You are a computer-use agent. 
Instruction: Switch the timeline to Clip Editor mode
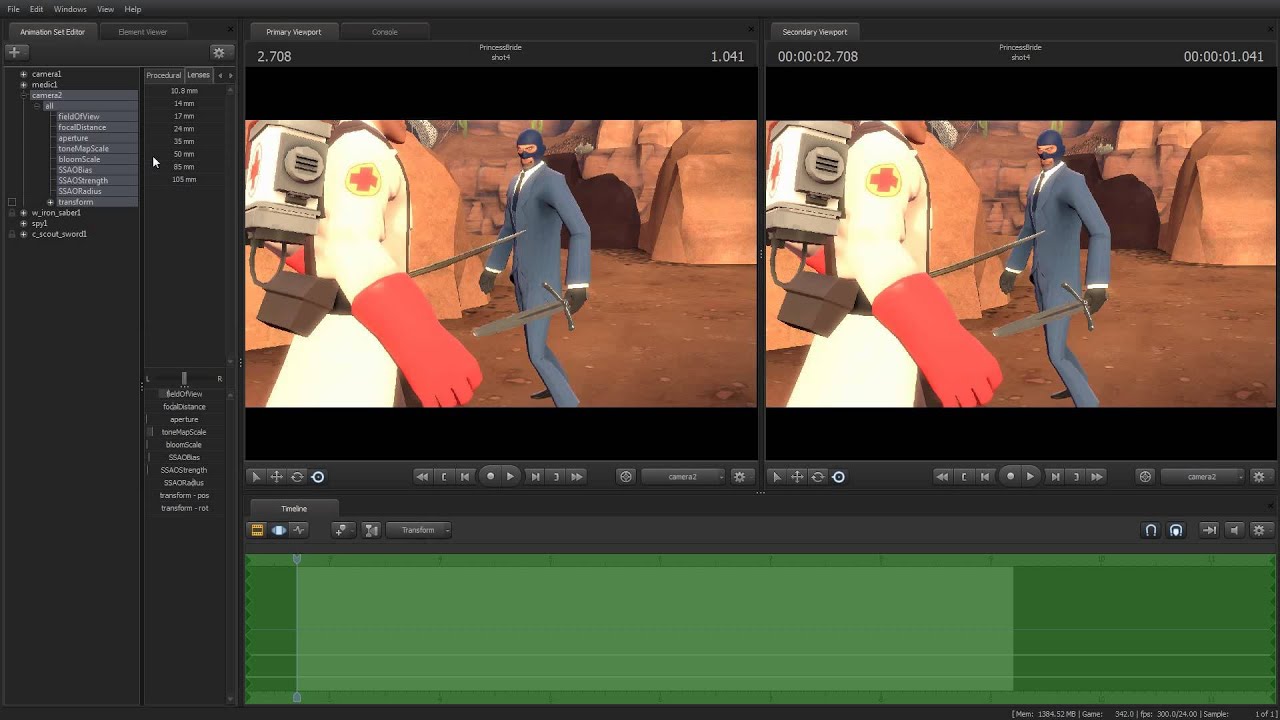(x=257, y=530)
